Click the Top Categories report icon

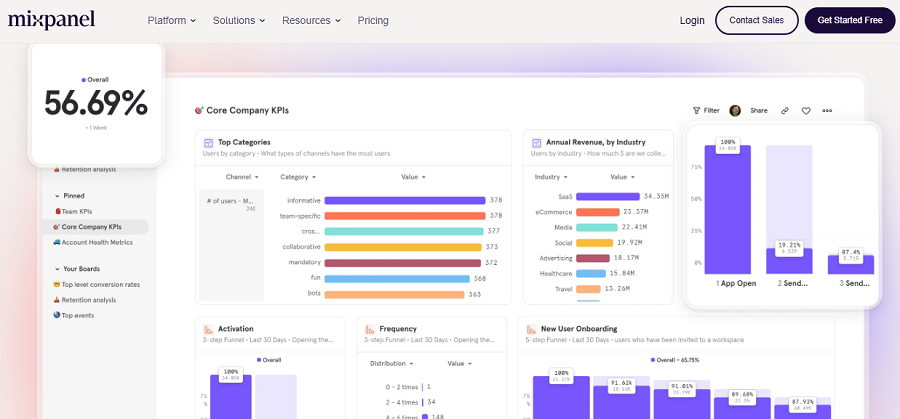coord(208,142)
